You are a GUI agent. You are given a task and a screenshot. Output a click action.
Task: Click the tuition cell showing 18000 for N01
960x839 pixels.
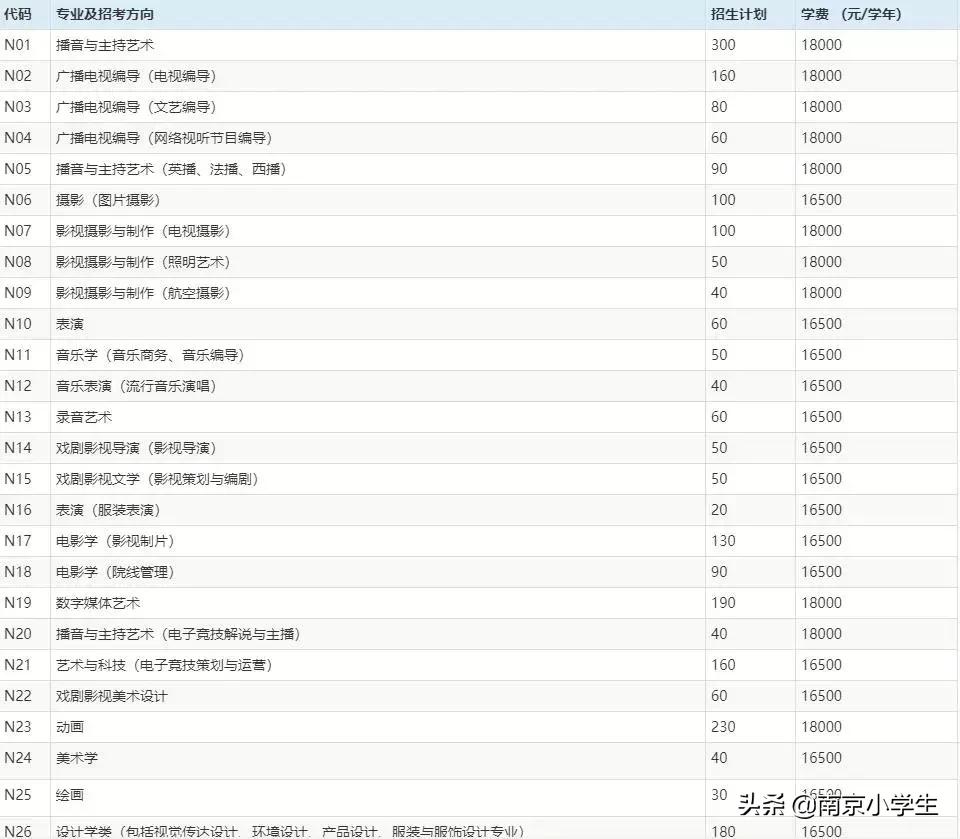pyautogui.click(x=819, y=44)
